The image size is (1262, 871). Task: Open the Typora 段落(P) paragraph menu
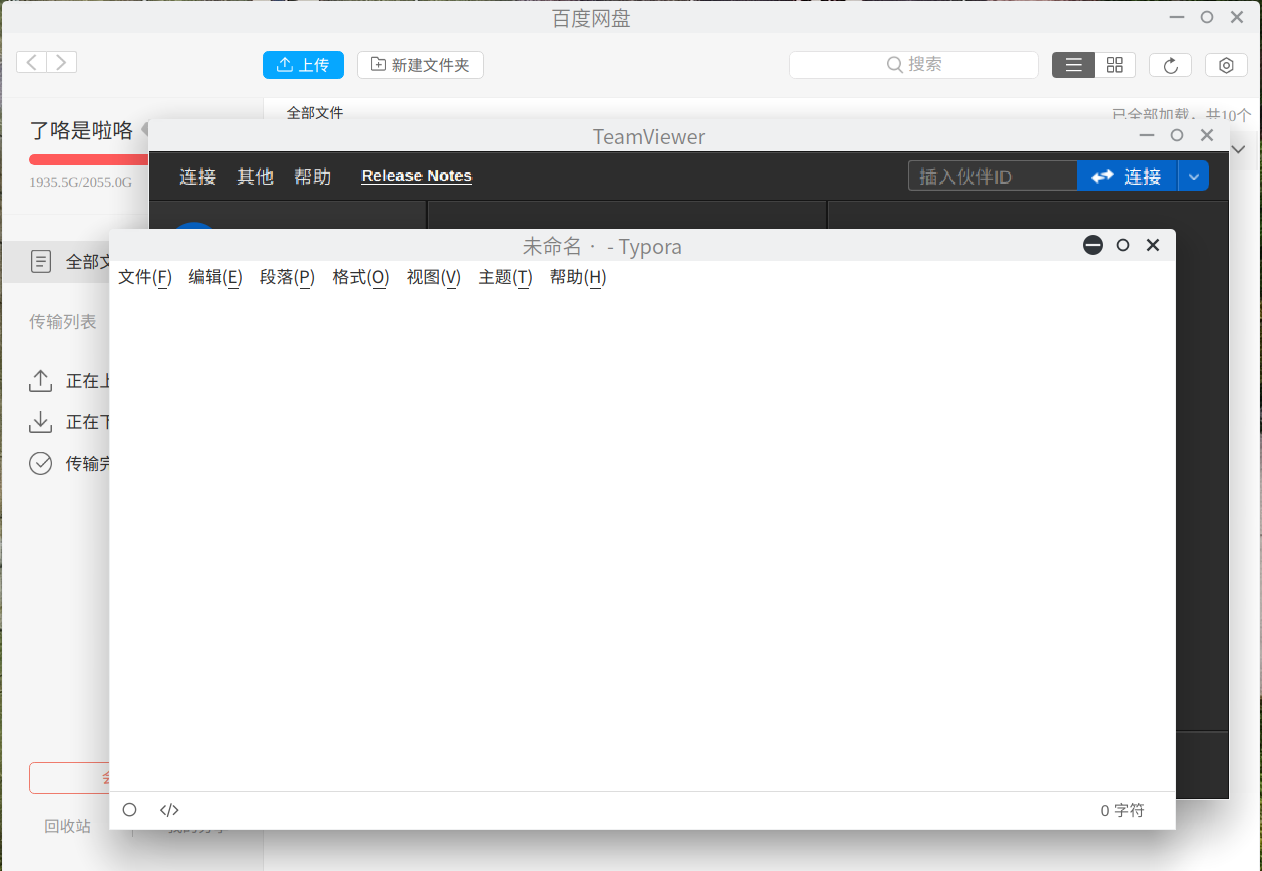point(287,277)
